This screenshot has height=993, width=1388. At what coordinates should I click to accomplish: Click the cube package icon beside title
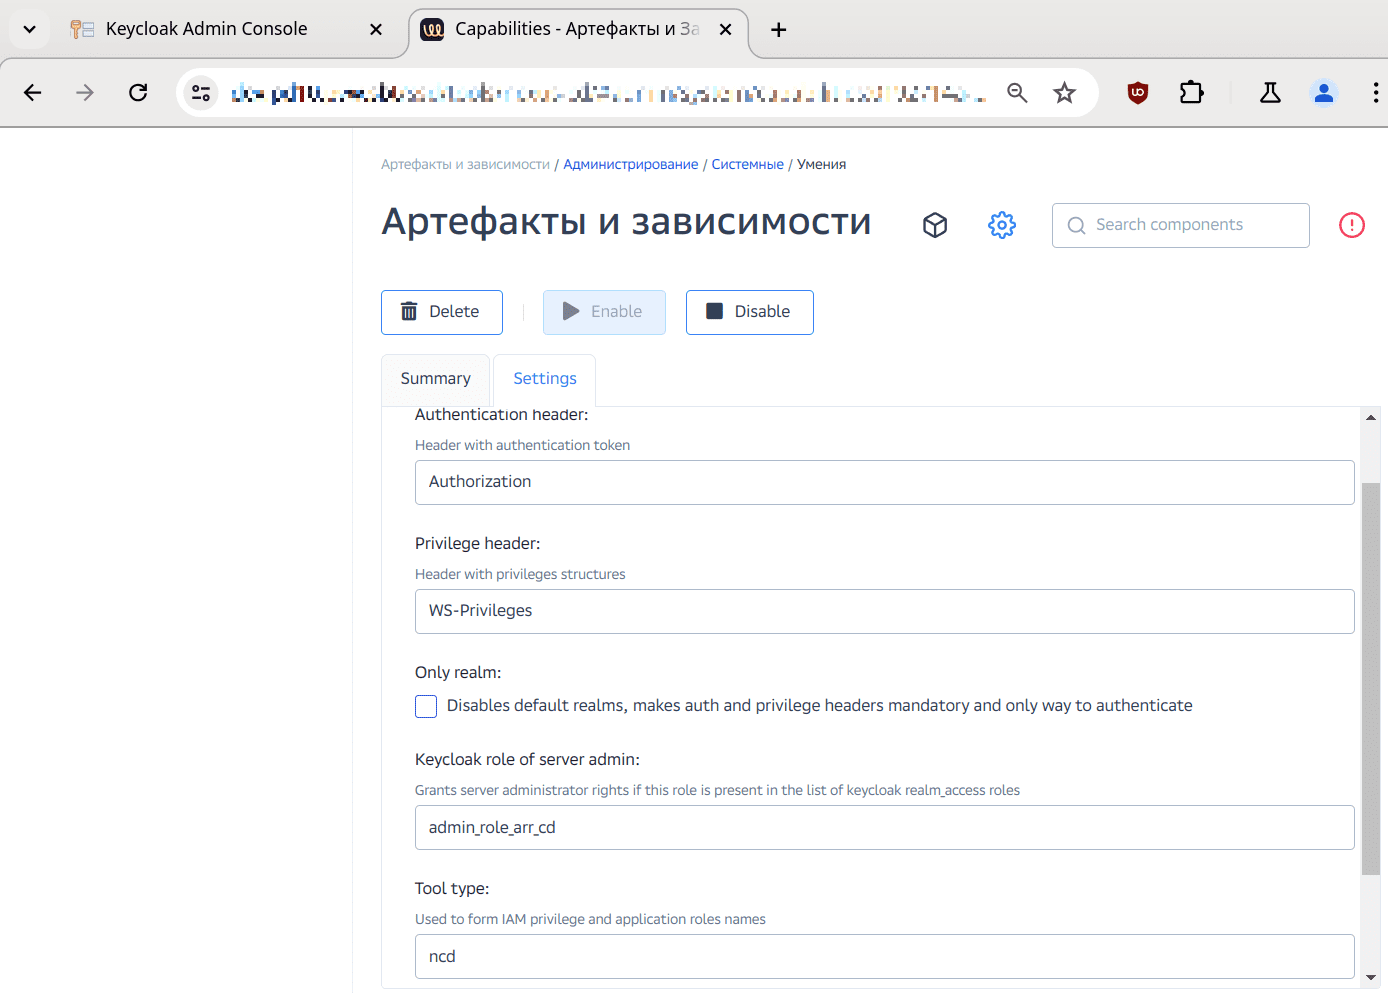click(x=934, y=225)
